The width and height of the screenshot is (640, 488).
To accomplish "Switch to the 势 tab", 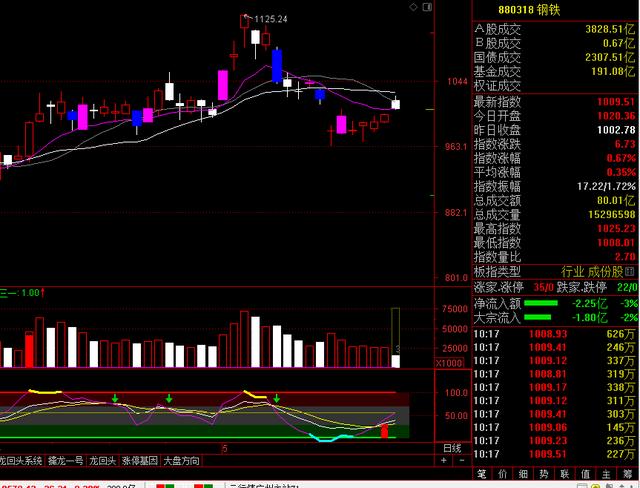I will click(x=544, y=474).
